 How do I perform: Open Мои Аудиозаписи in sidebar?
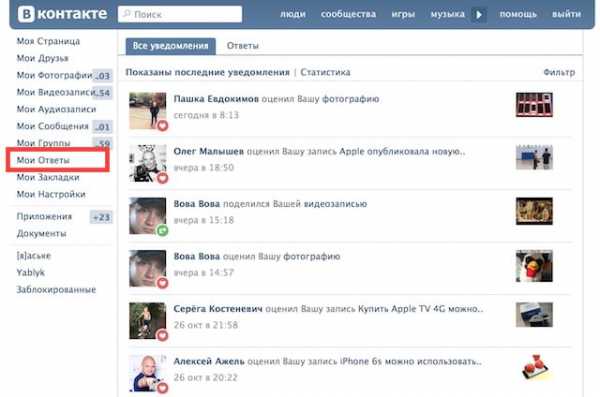[56, 109]
